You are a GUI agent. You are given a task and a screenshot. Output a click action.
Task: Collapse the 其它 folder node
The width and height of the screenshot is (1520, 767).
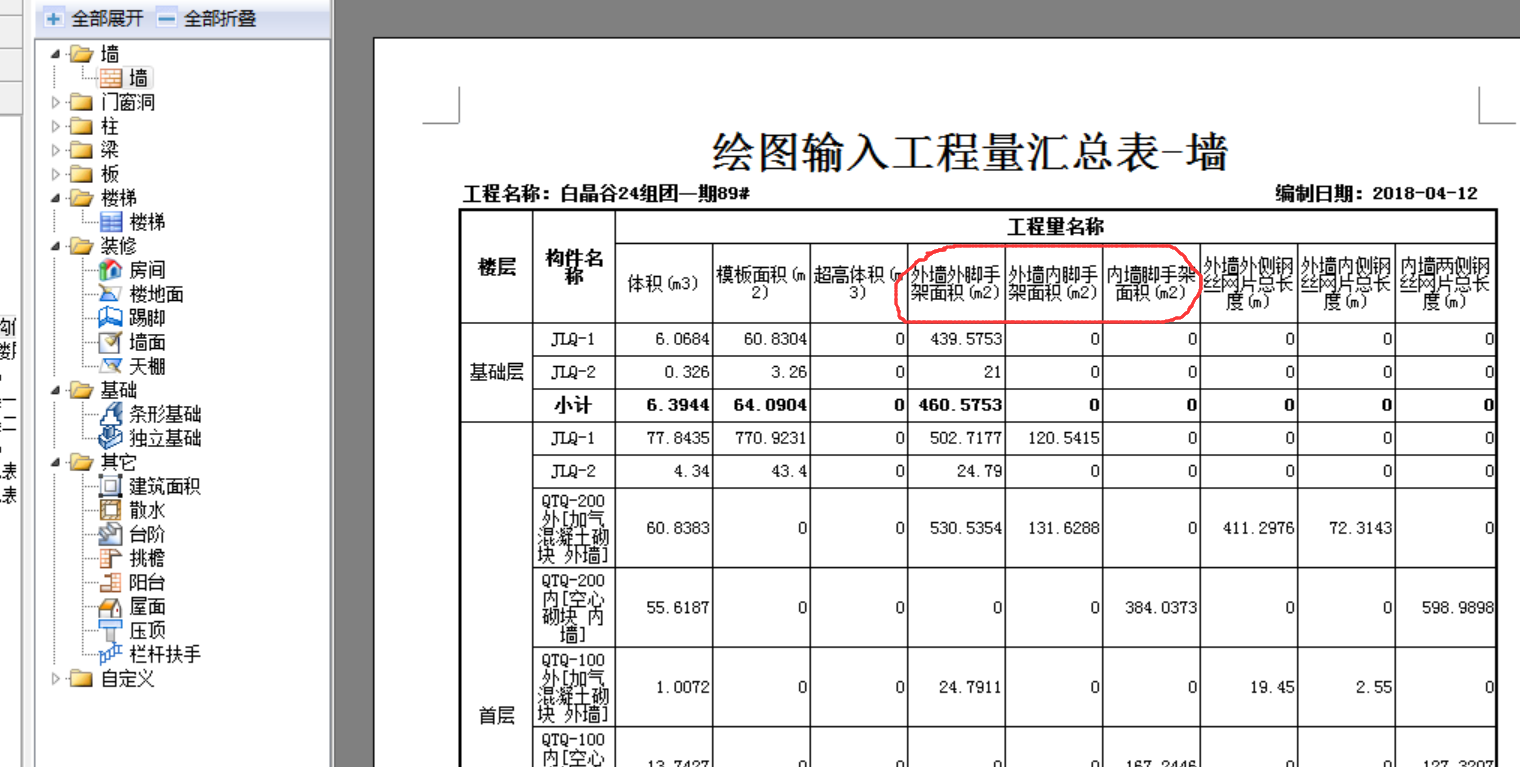(55, 462)
